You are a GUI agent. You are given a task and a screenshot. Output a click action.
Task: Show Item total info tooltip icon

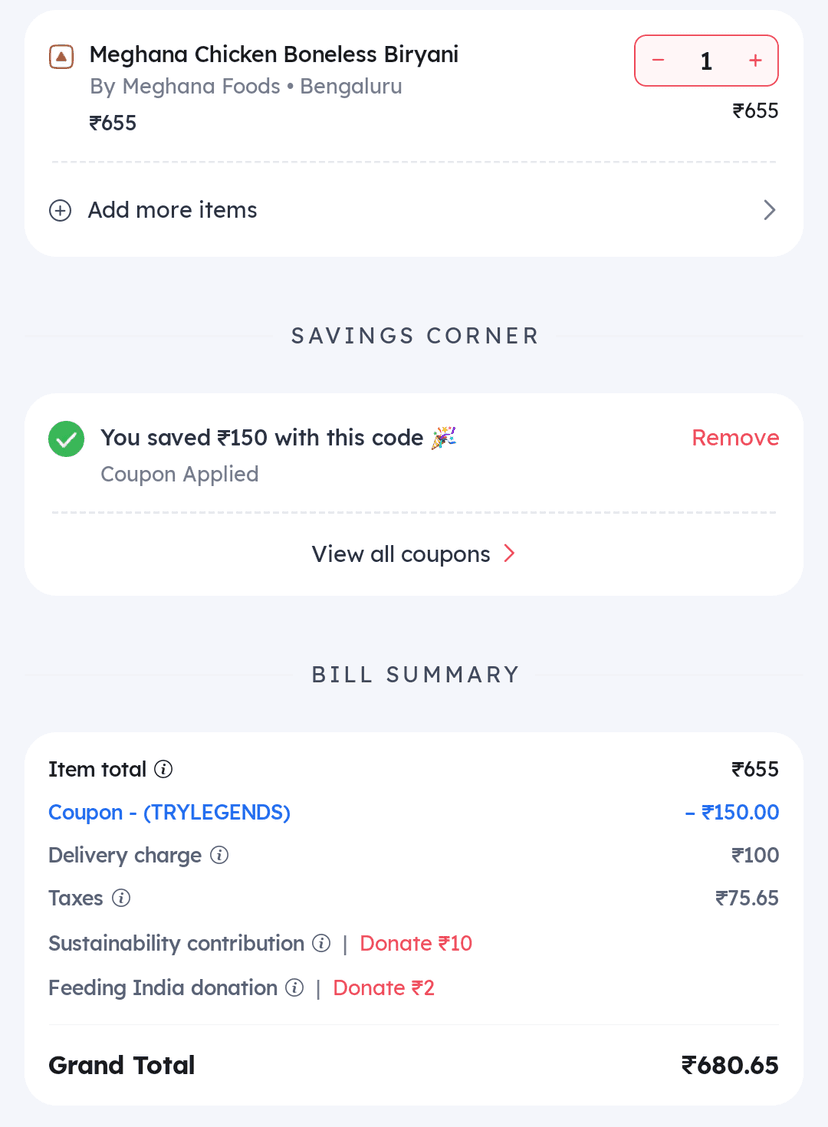click(x=164, y=769)
